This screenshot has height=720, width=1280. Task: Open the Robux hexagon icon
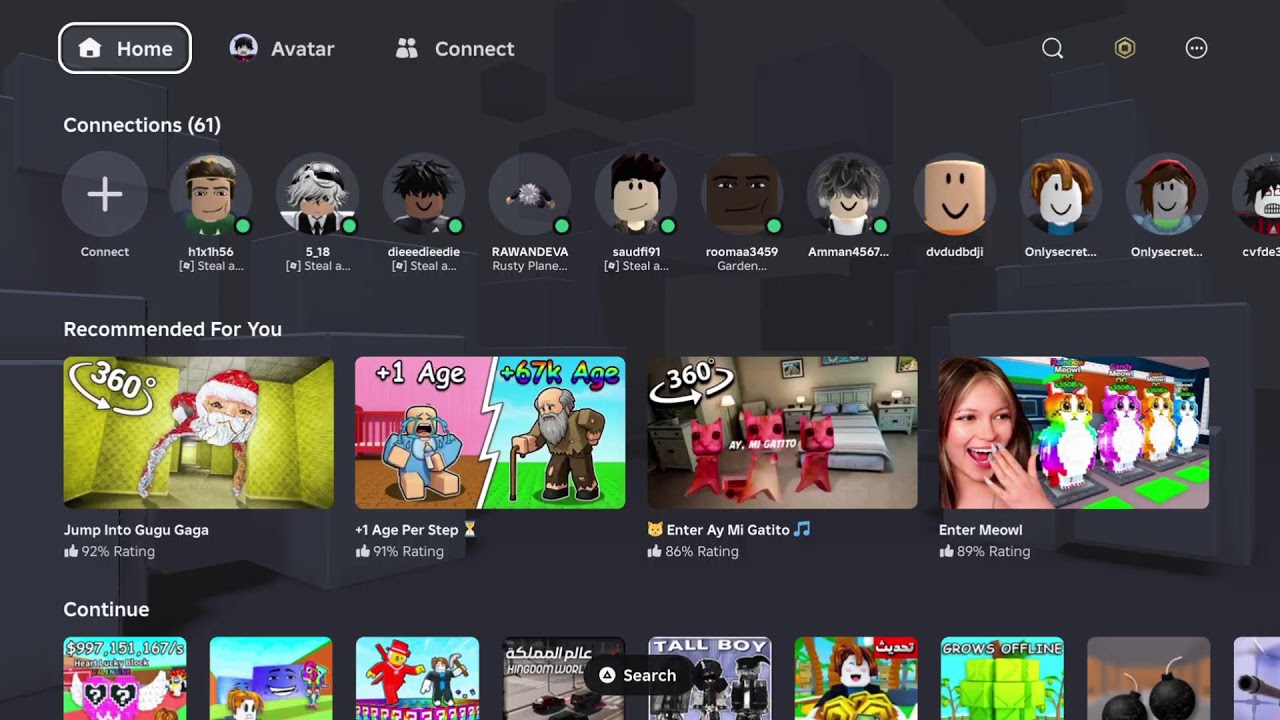coord(1125,48)
